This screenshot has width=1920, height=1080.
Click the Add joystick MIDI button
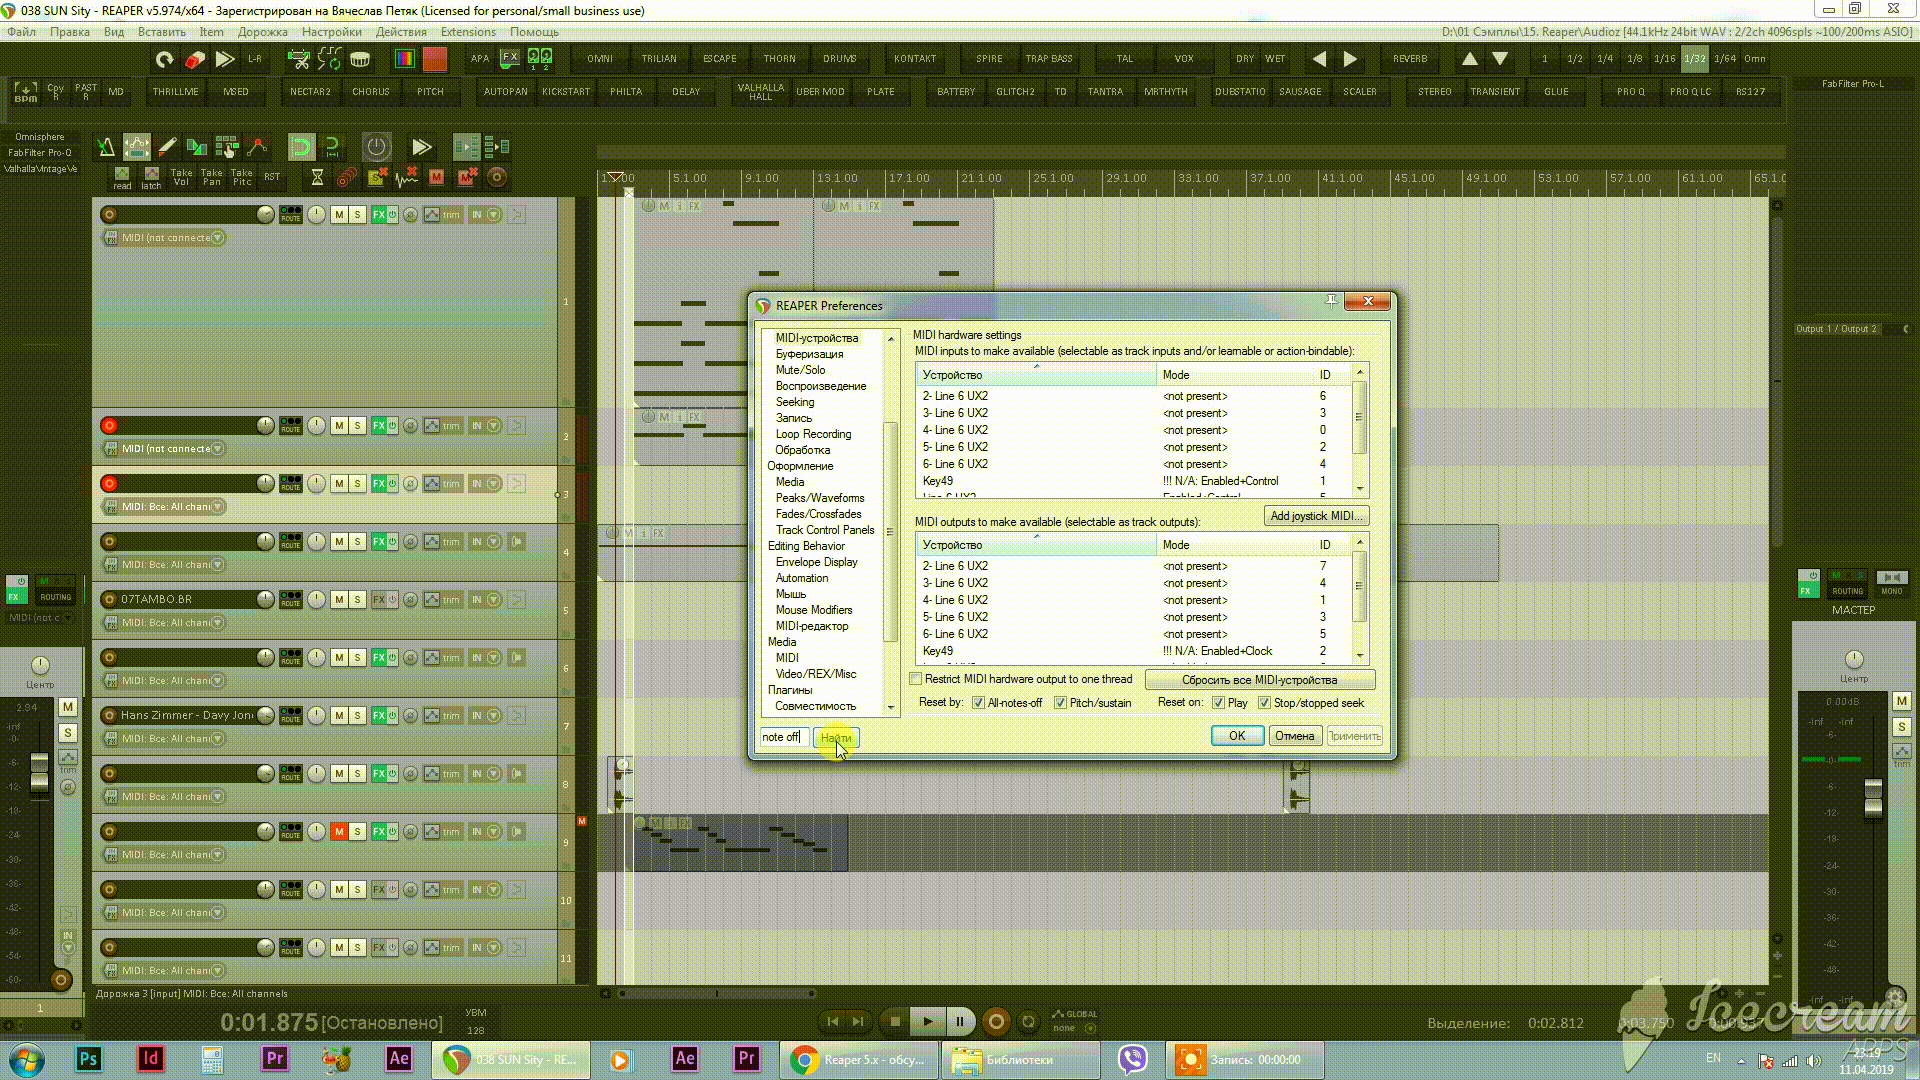(x=1316, y=516)
